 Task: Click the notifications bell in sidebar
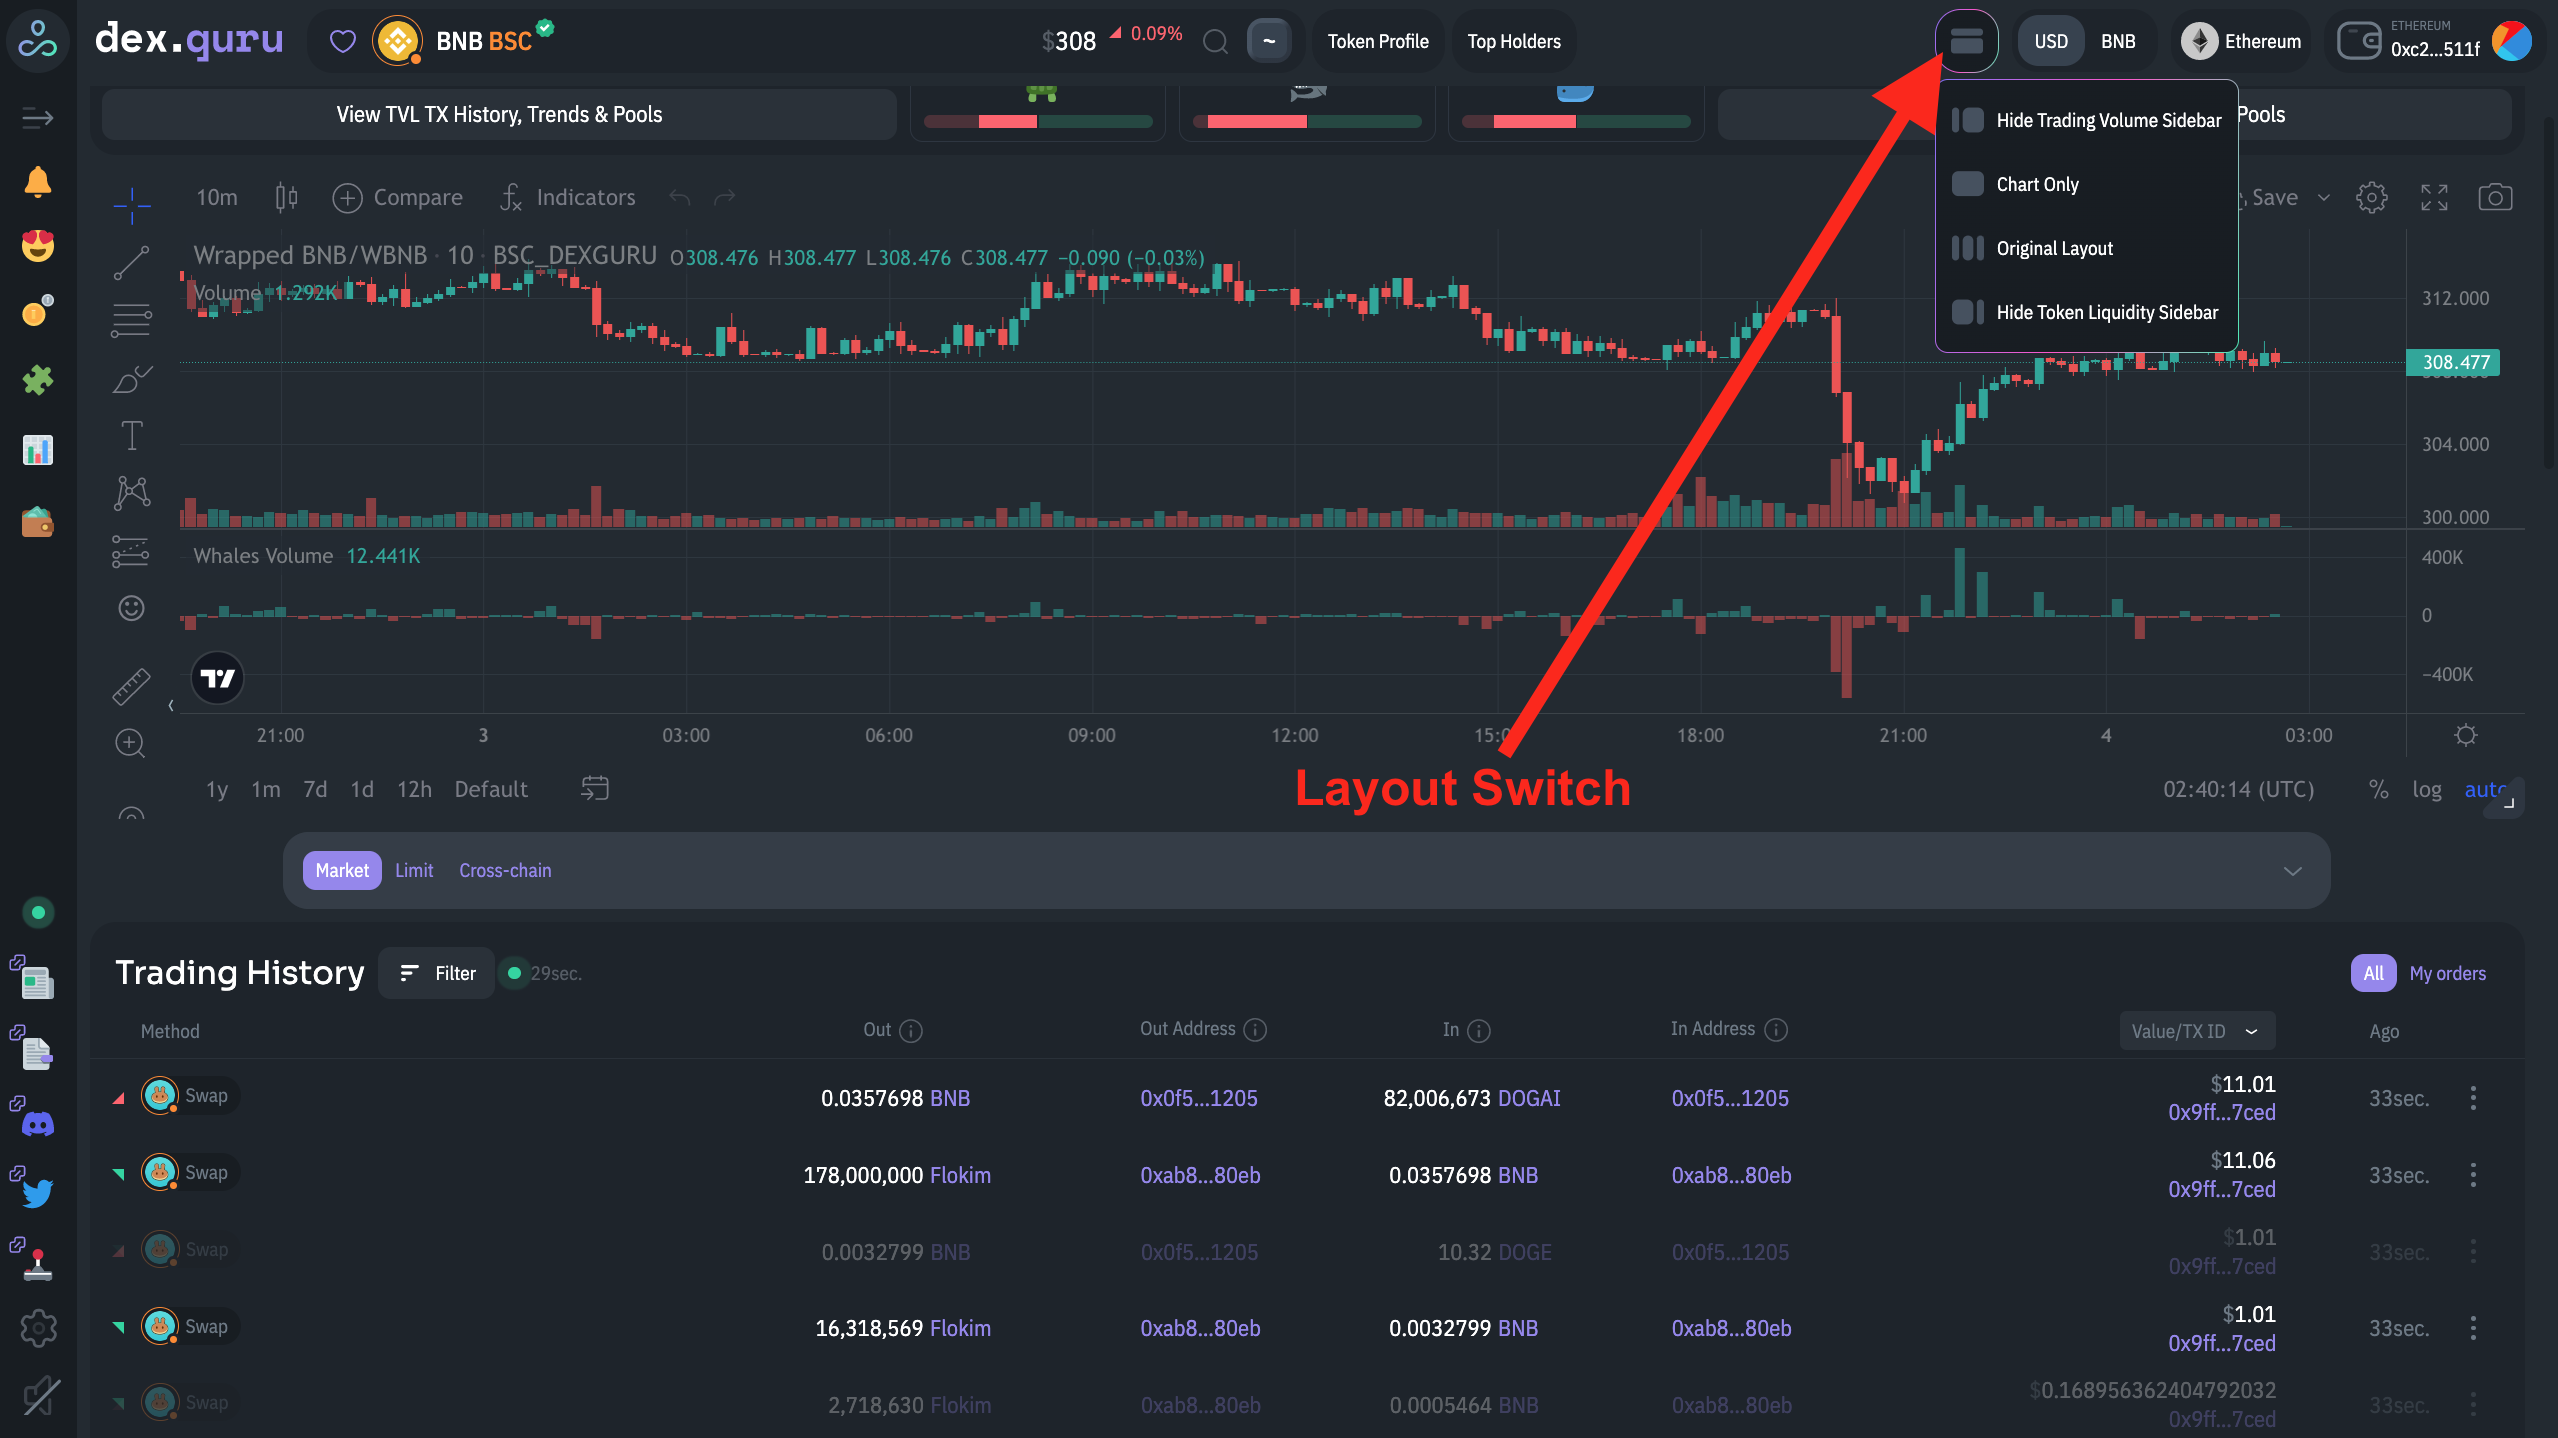(38, 181)
